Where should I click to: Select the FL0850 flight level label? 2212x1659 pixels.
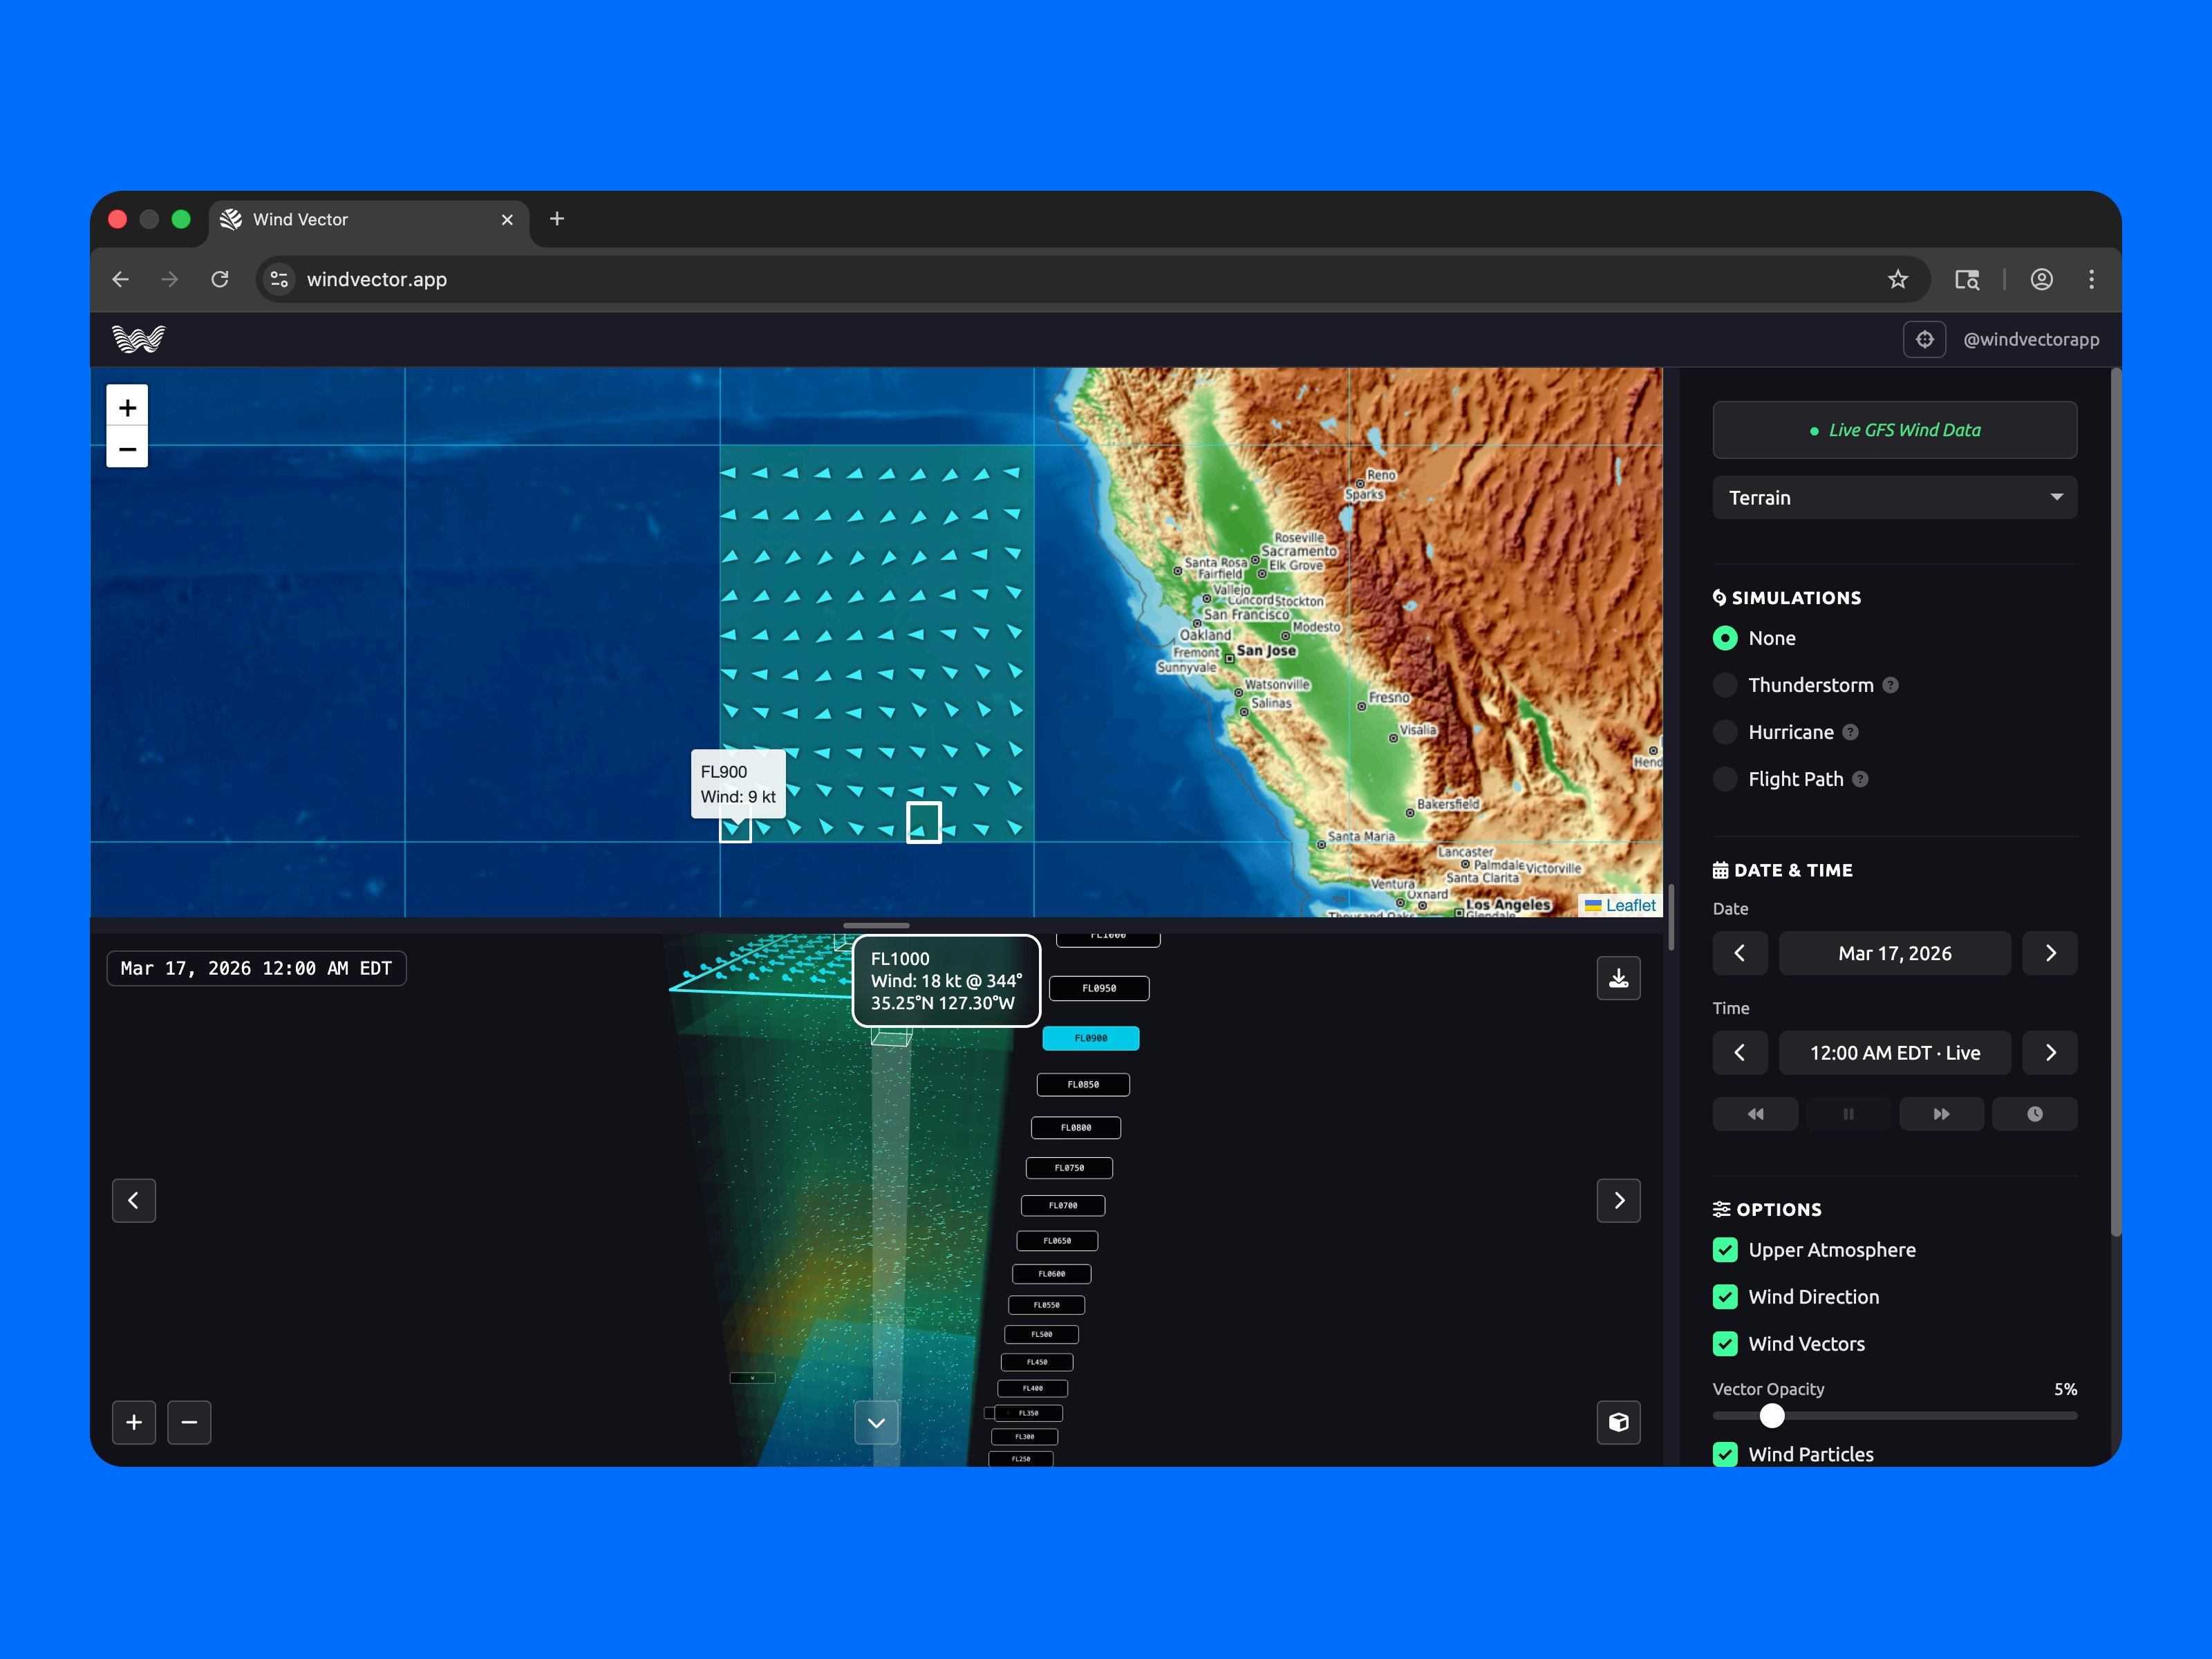pos(1083,1084)
